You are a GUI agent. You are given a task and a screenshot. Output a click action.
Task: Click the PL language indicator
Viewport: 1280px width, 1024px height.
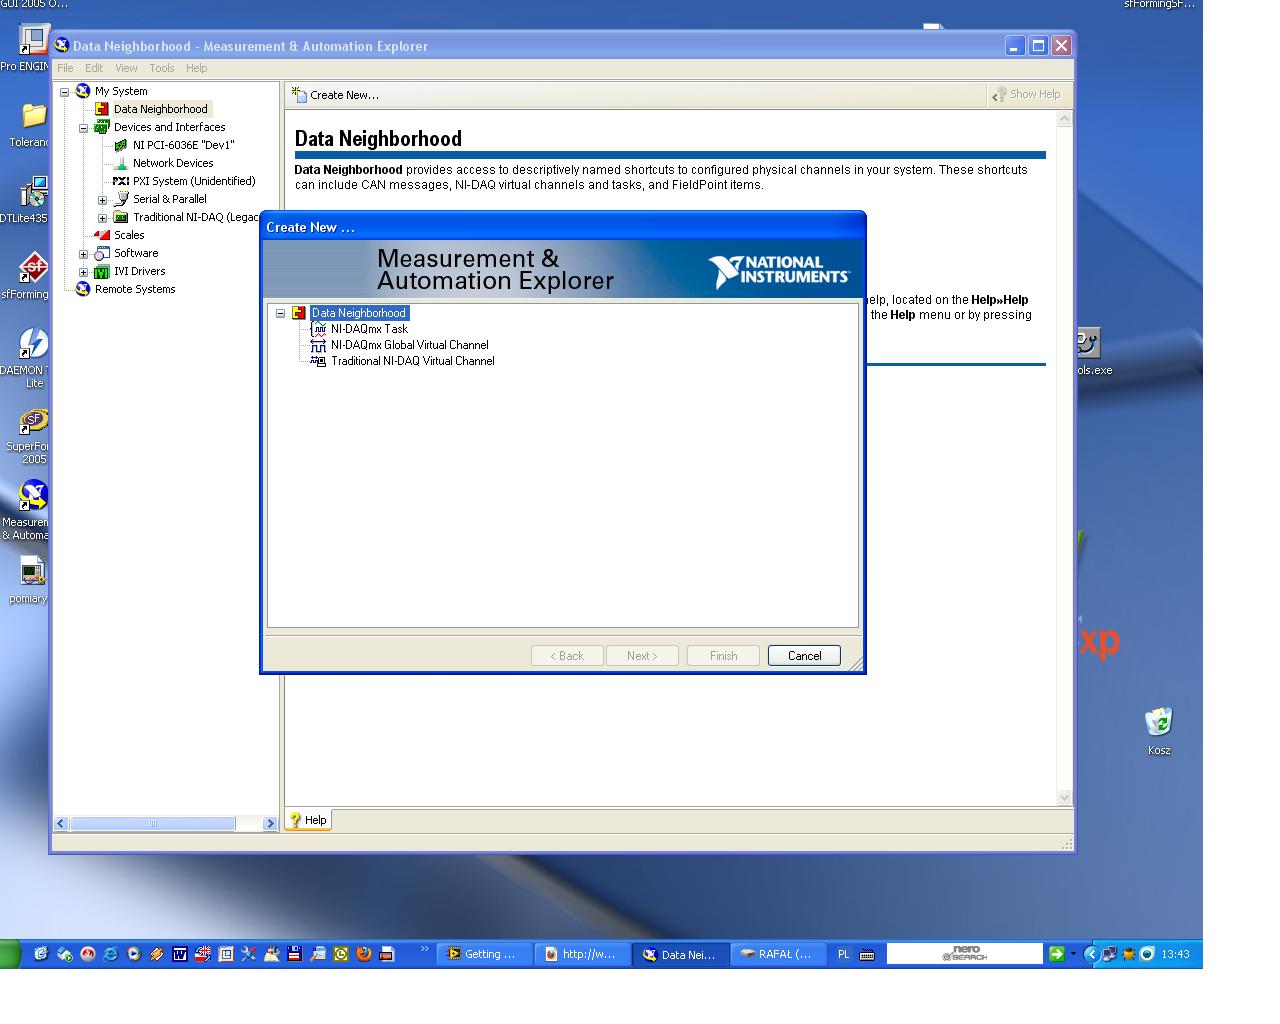[x=843, y=954]
